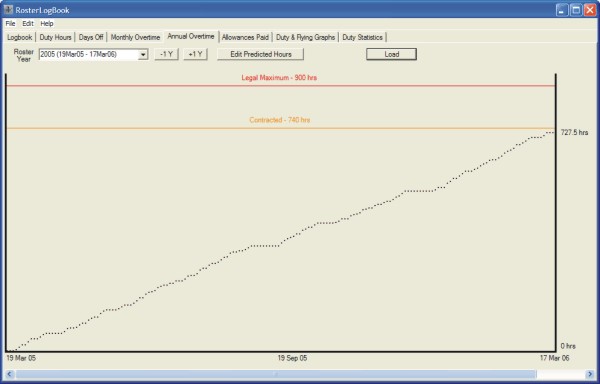Click the horizontal scrollbar thumb
The width and height of the screenshot is (600, 384).
[276, 374]
